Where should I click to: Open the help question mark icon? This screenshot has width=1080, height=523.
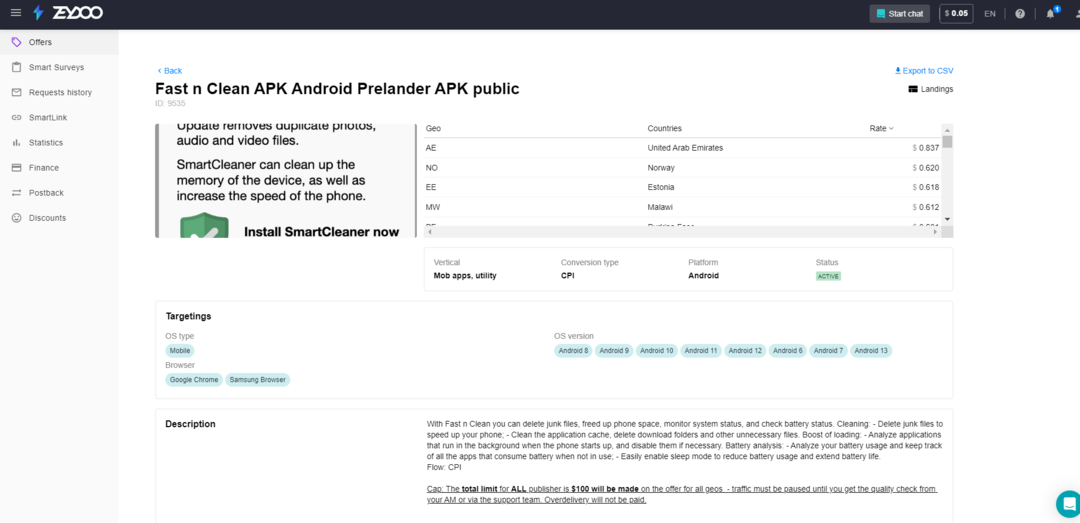click(x=1019, y=14)
